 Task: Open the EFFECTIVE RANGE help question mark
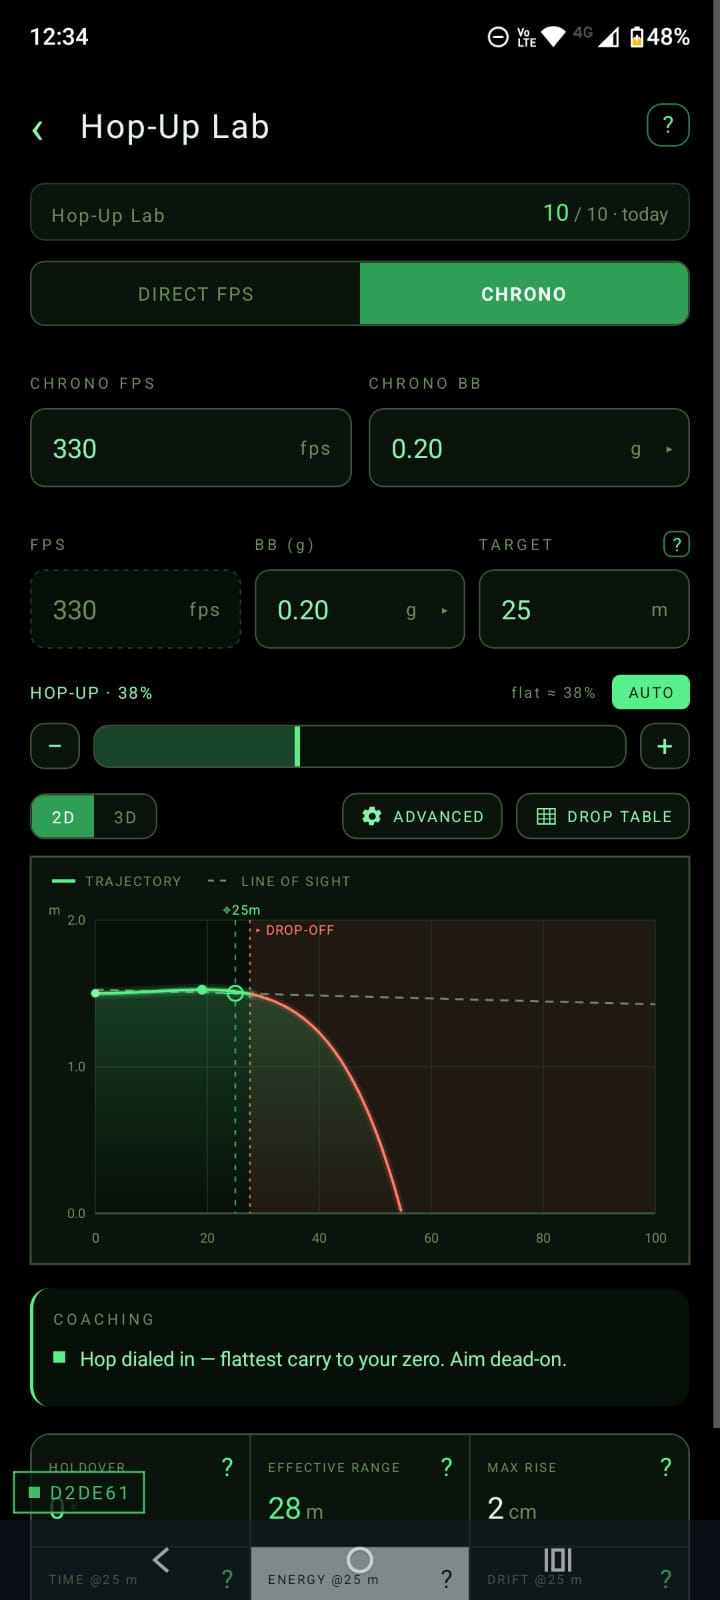click(446, 1467)
